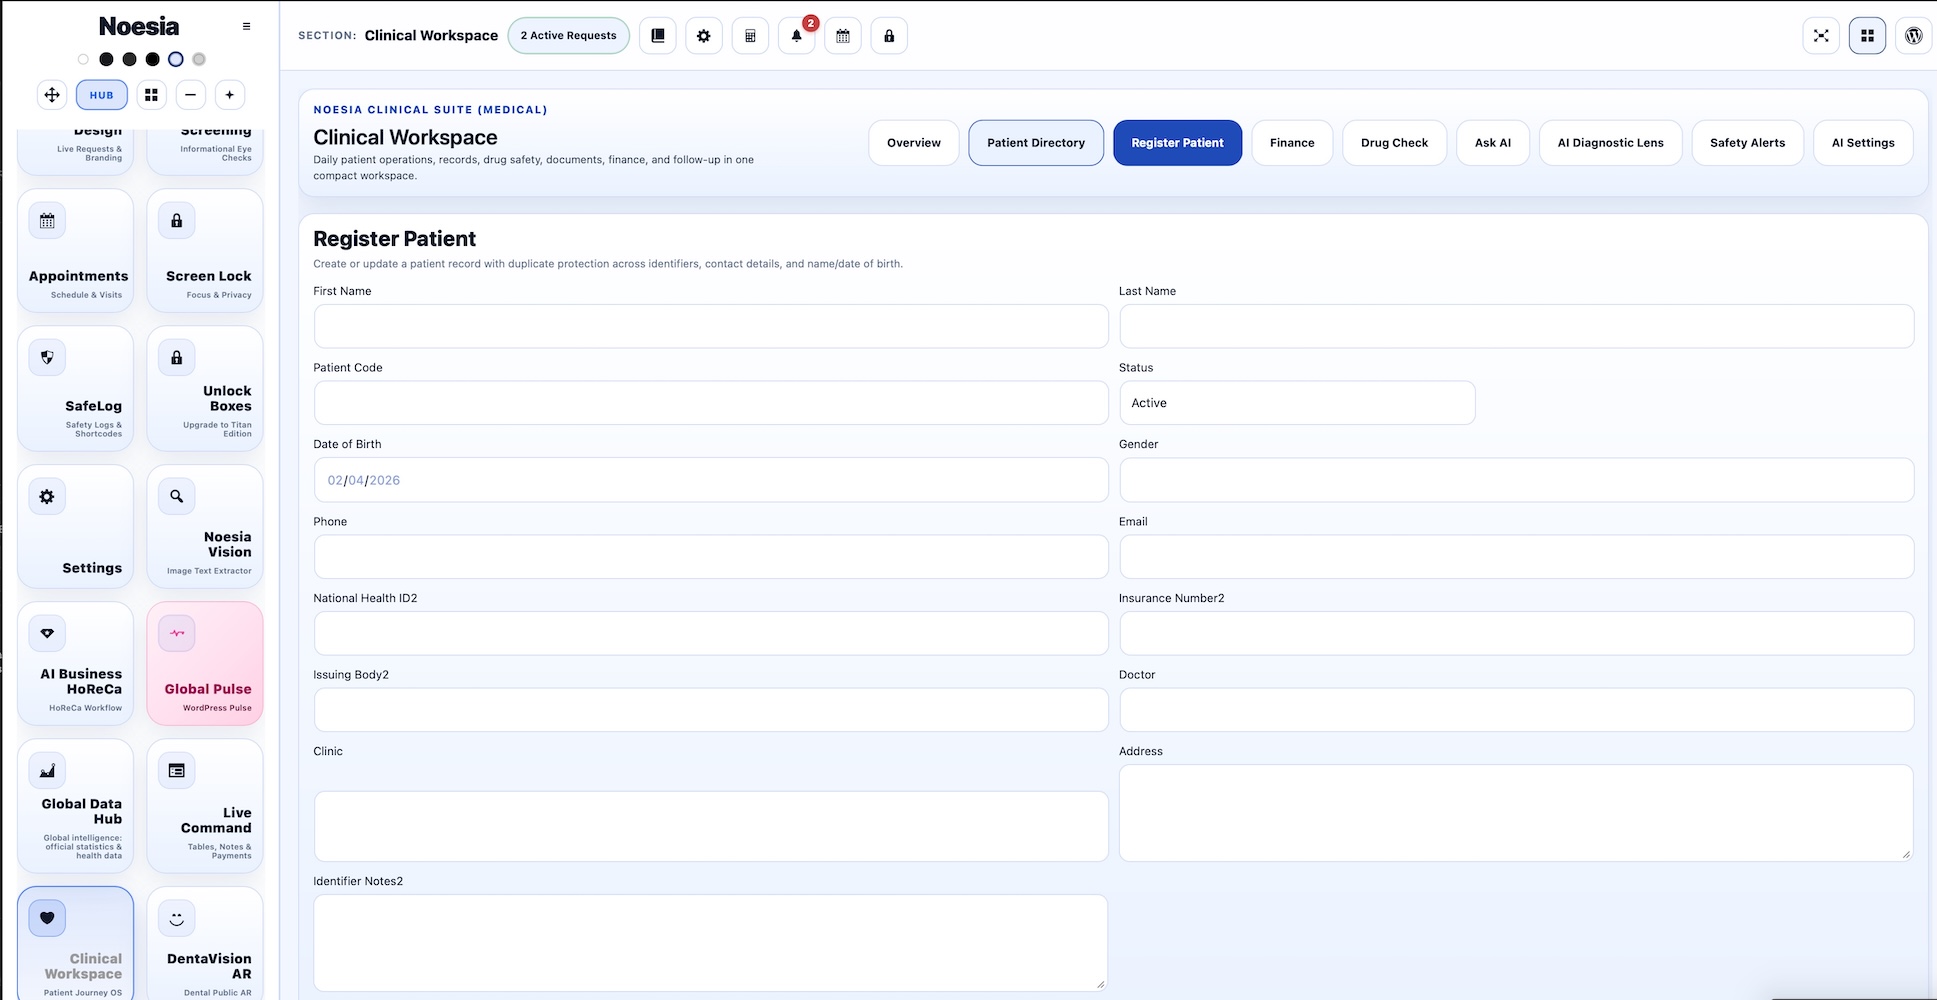1937x1000 pixels.
Task: Open the hamburger menu beside Noesia logo
Action: (246, 26)
